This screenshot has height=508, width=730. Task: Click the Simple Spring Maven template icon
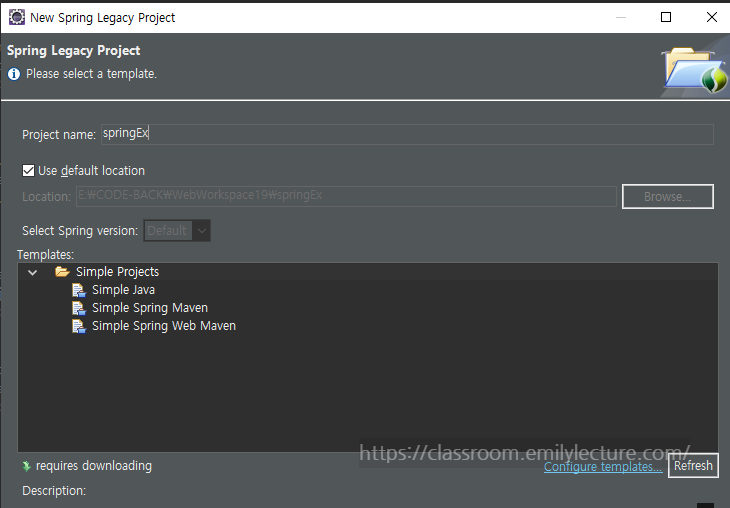(79, 308)
